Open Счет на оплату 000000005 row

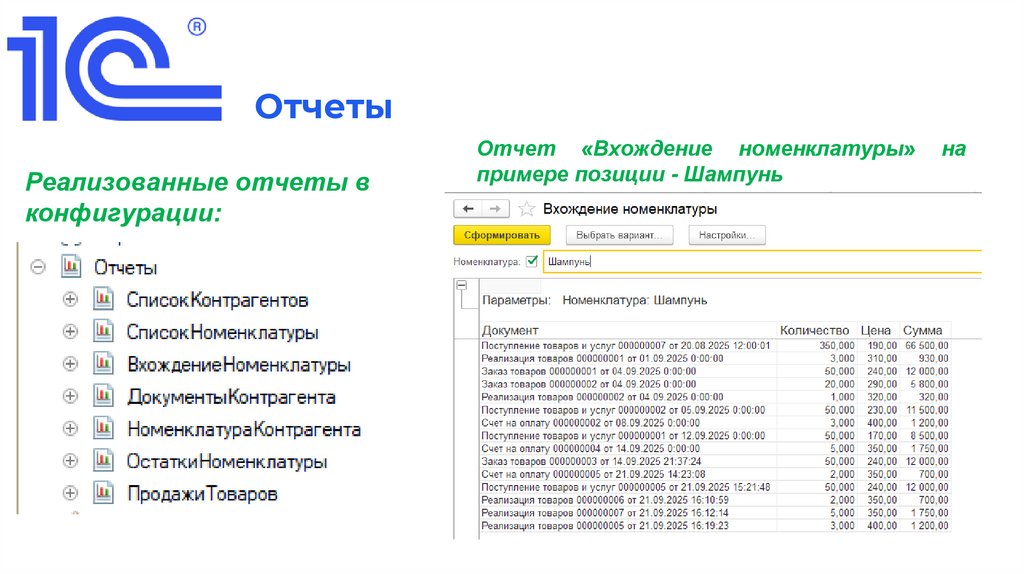715,474
